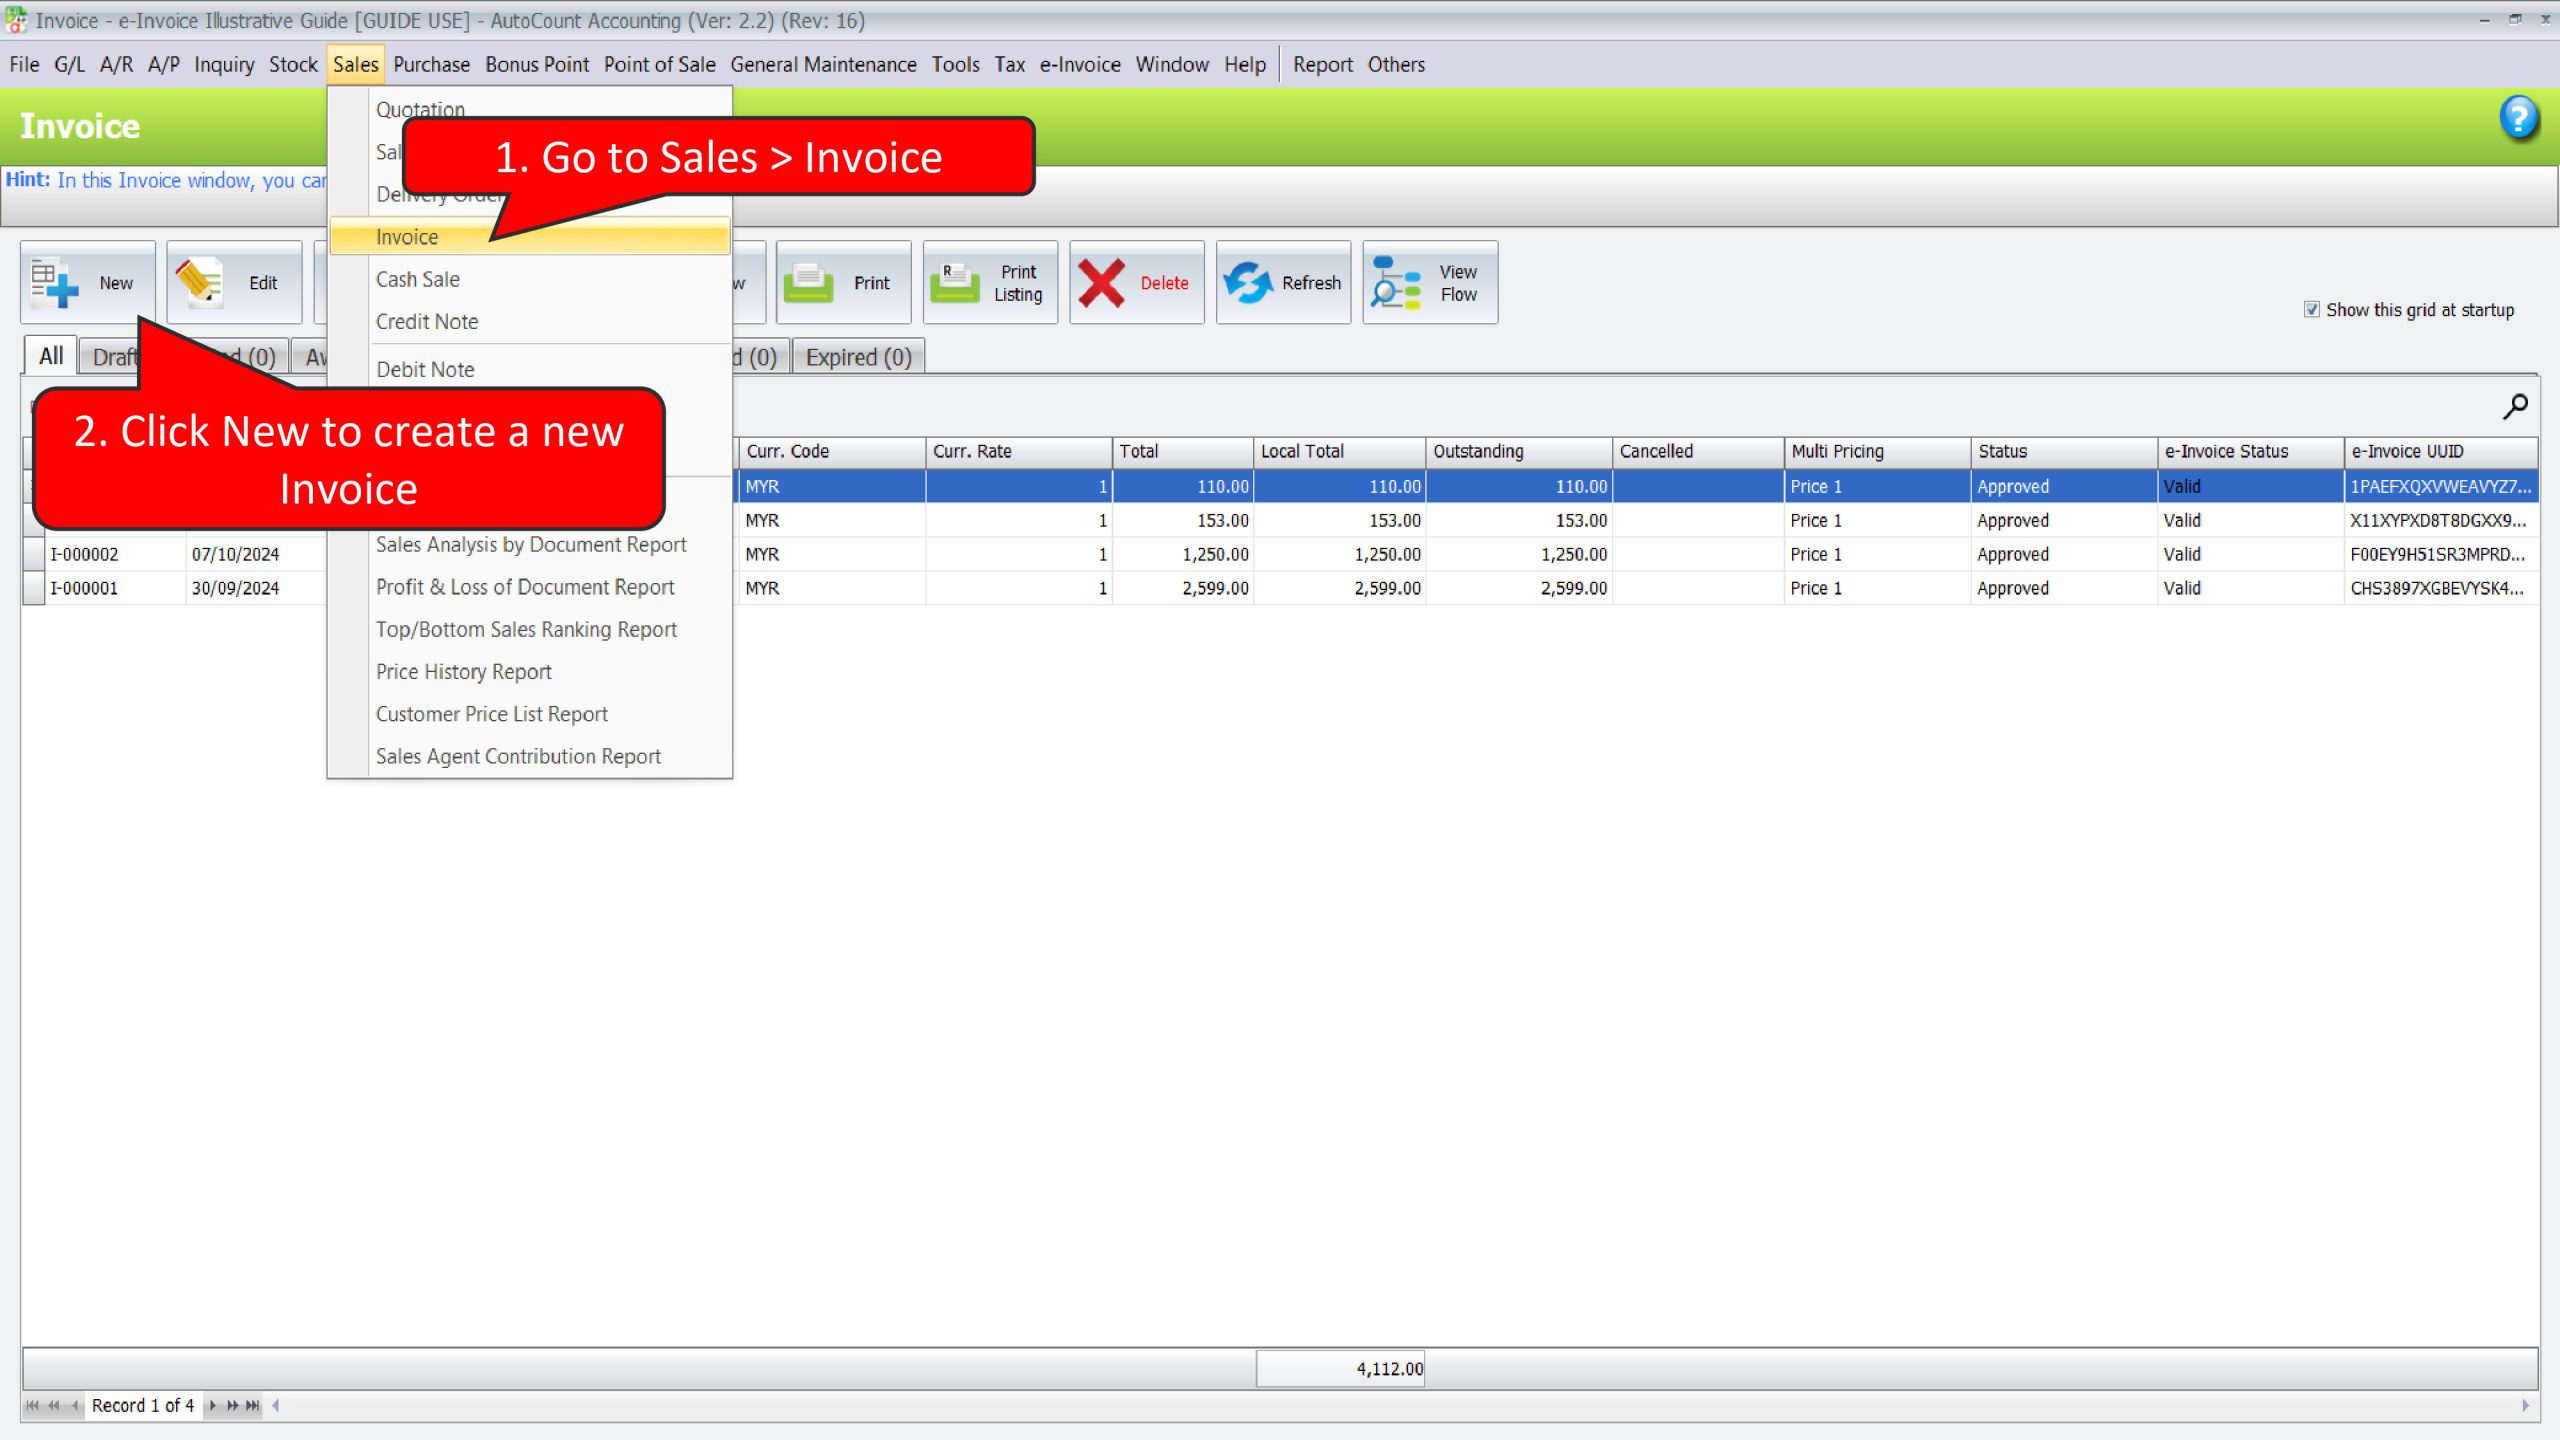Click the 1,250.00 Total cell
Viewport: 2560px width, 1440px height.
click(1183, 554)
